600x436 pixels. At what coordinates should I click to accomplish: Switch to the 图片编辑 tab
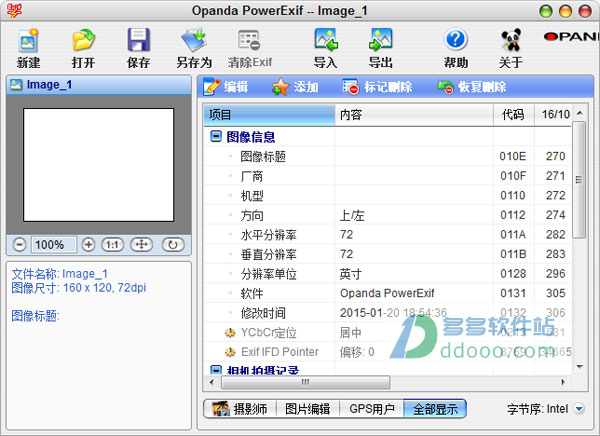(x=308, y=409)
